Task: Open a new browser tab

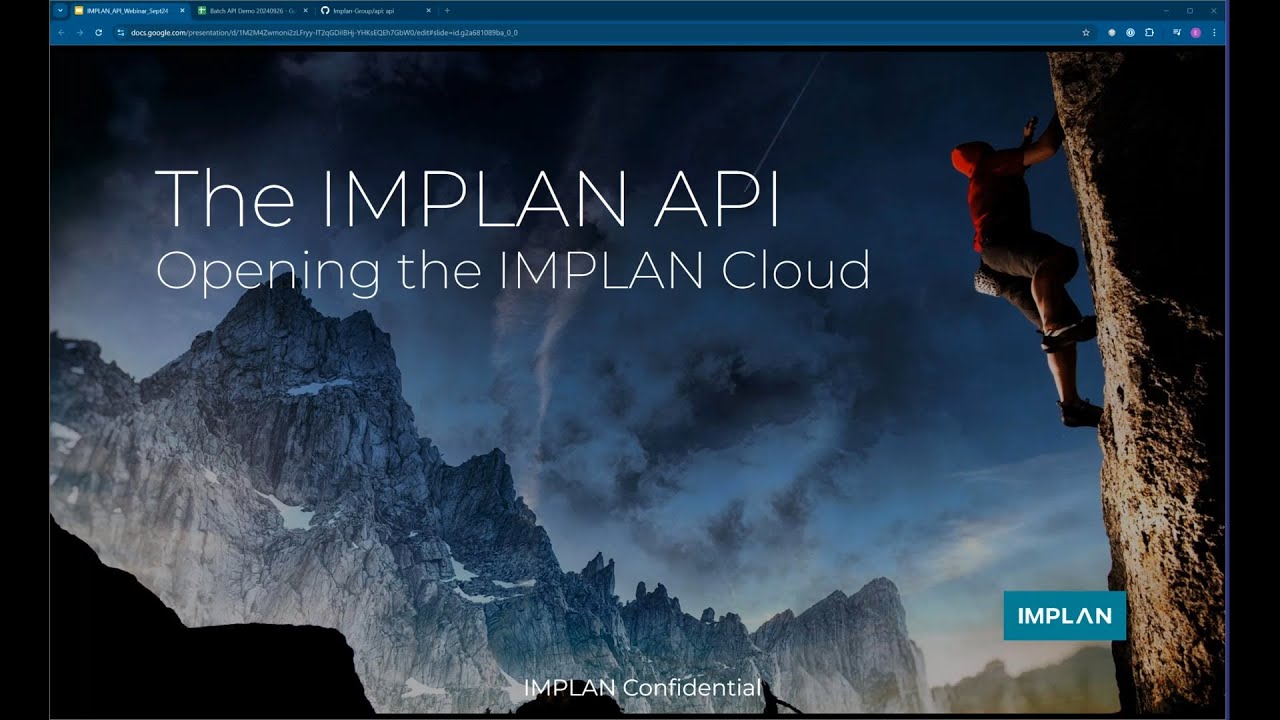Action: coord(447,10)
